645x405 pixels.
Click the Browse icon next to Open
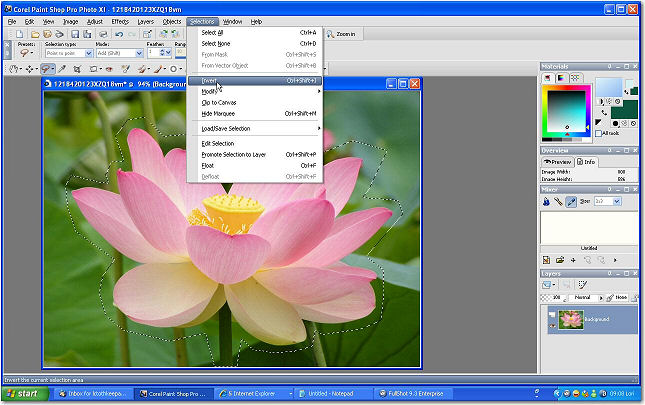[47, 34]
